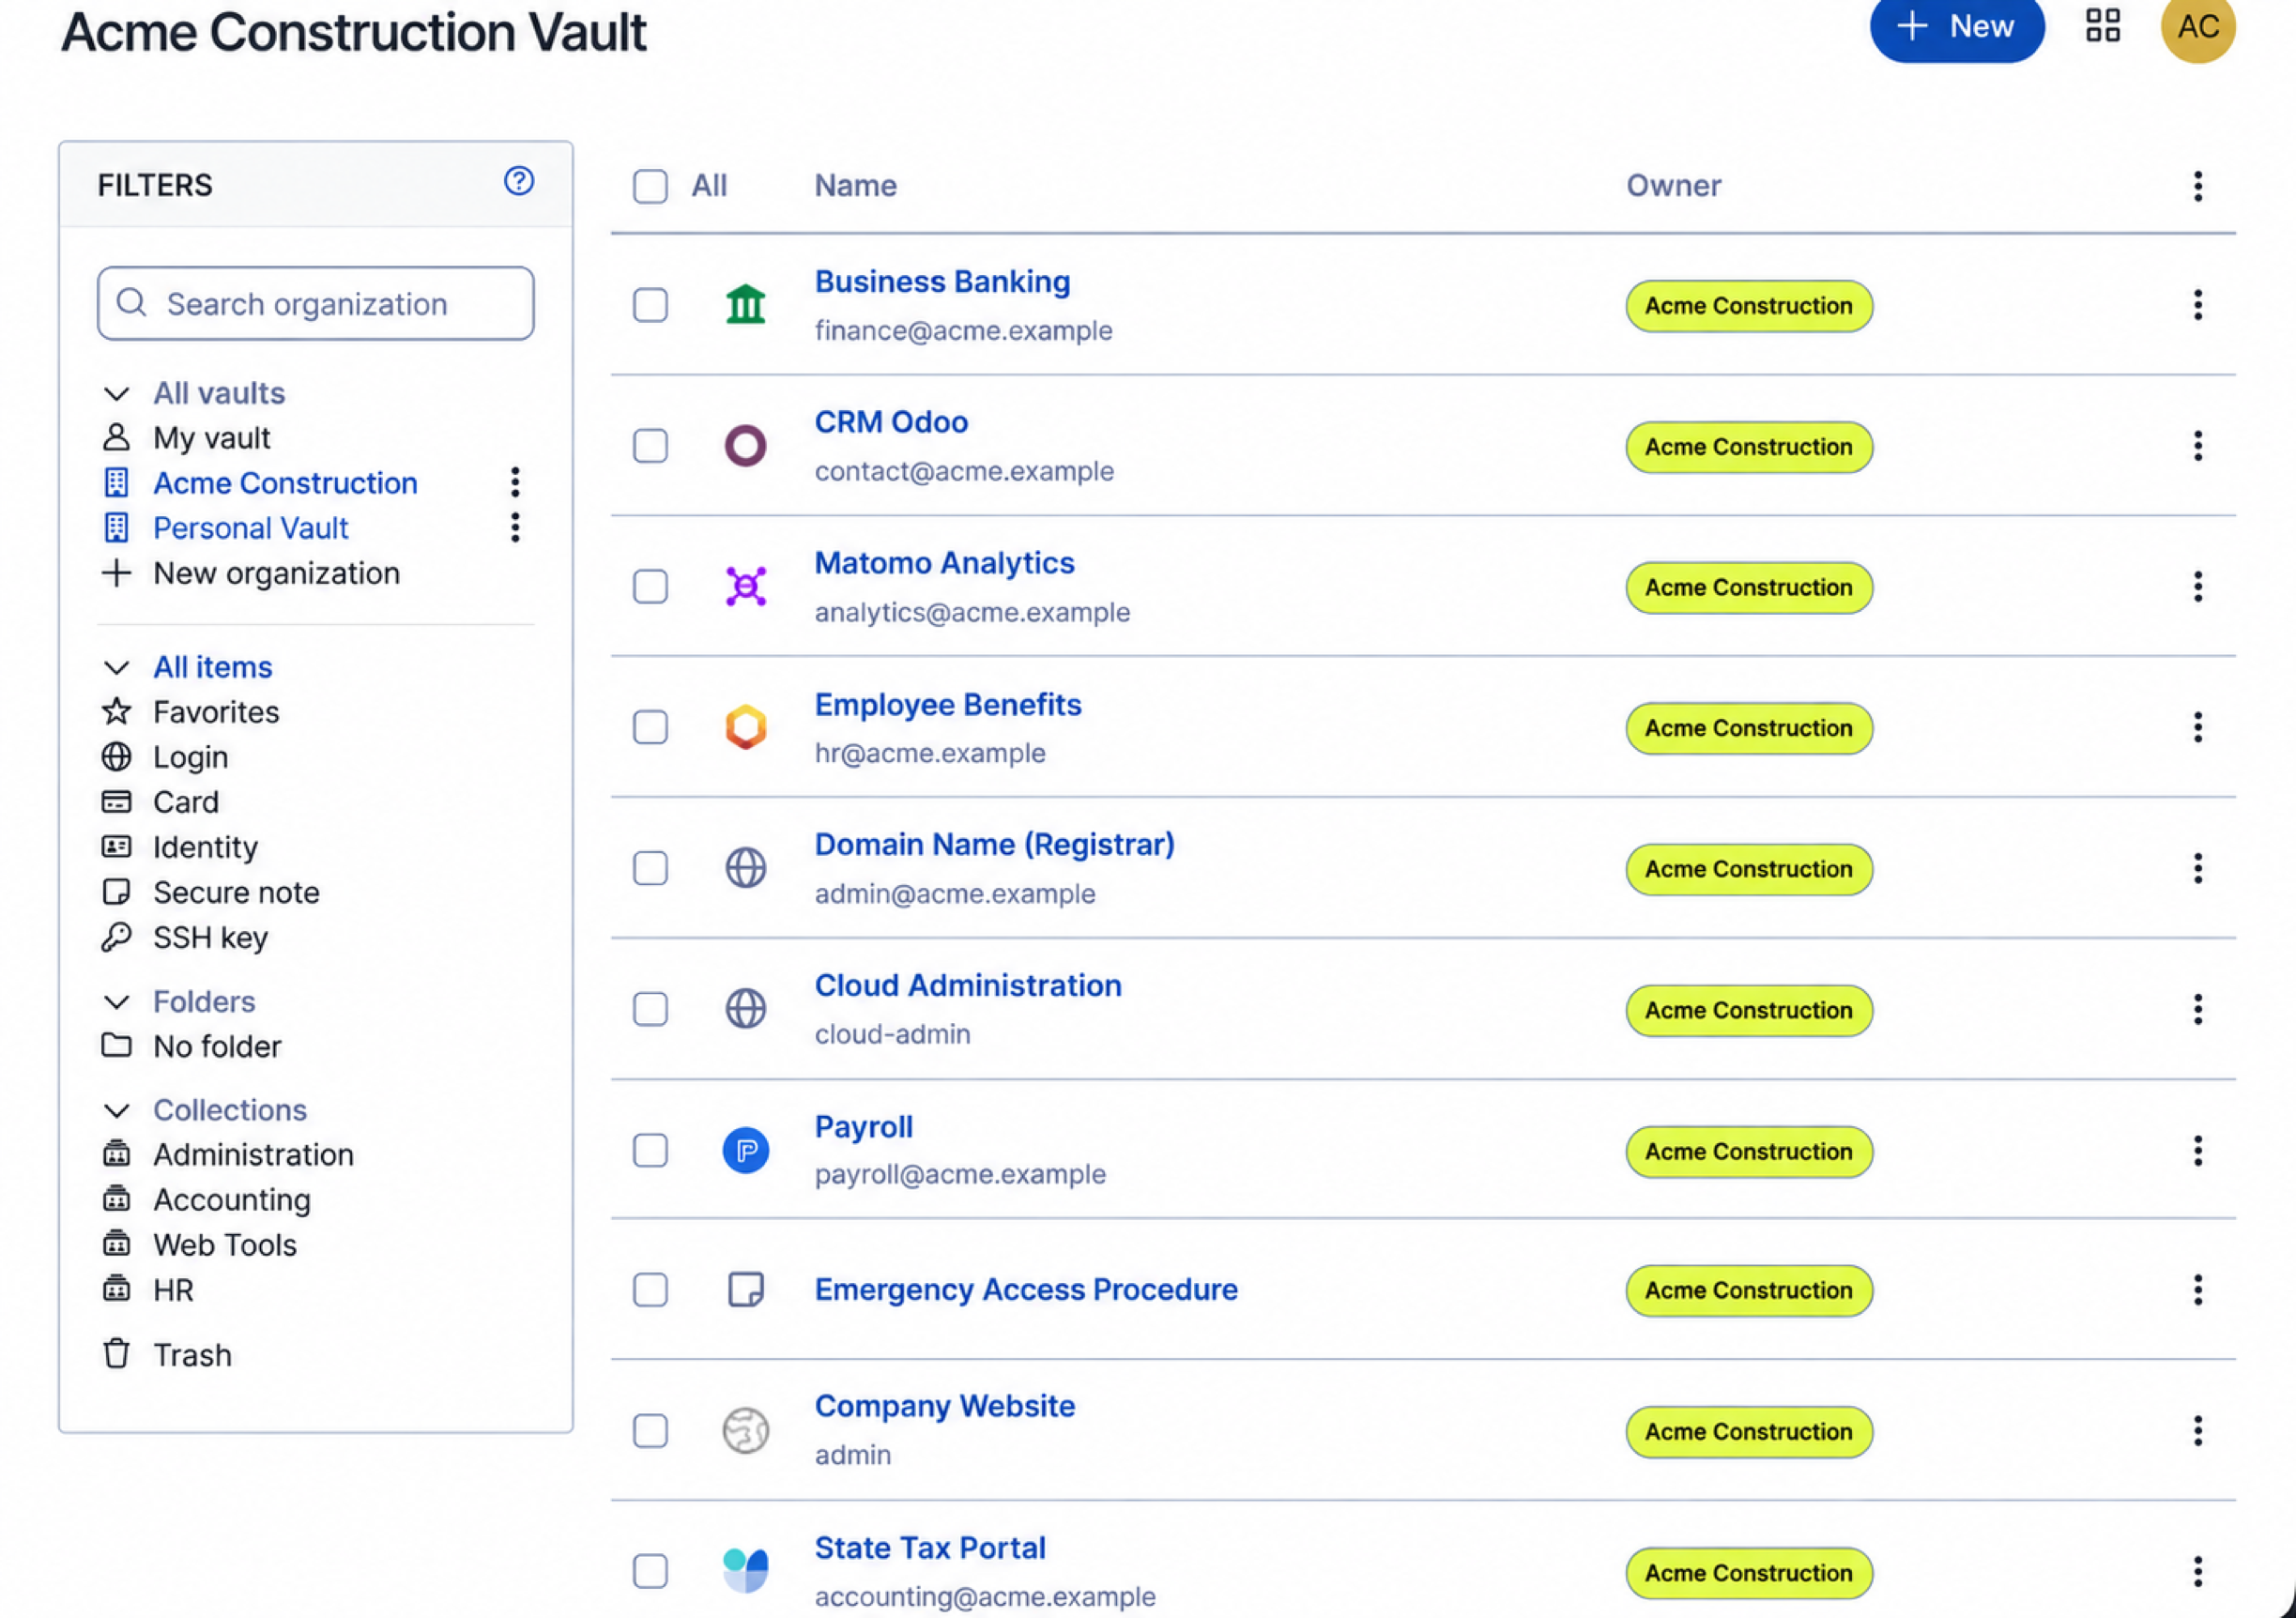Click the Employee Benefits hexagon icon
This screenshot has width=2296, height=1618.
click(x=745, y=727)
